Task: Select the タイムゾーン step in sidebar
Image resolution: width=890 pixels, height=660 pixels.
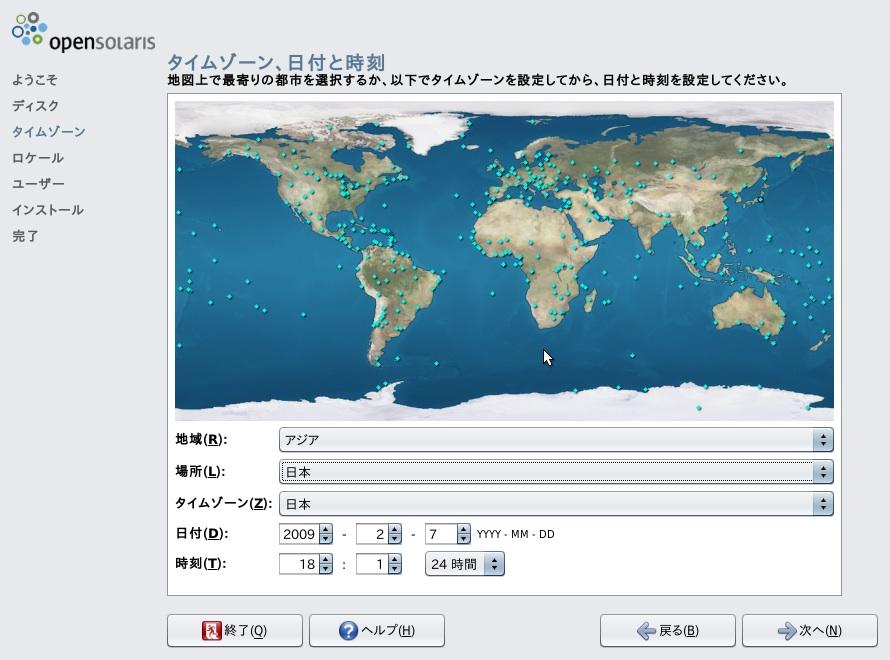Action: point(49,132)
